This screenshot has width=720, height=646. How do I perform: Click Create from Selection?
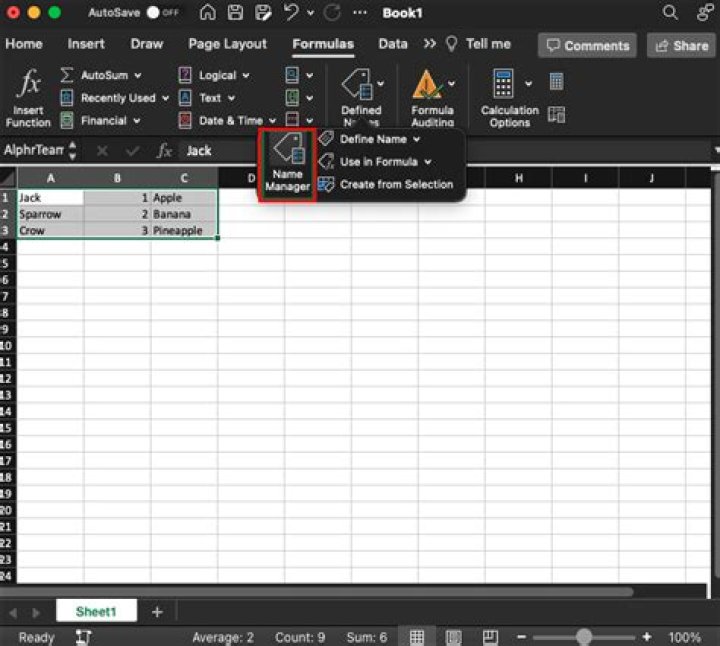pyautogui.click(x=395, y=184)
